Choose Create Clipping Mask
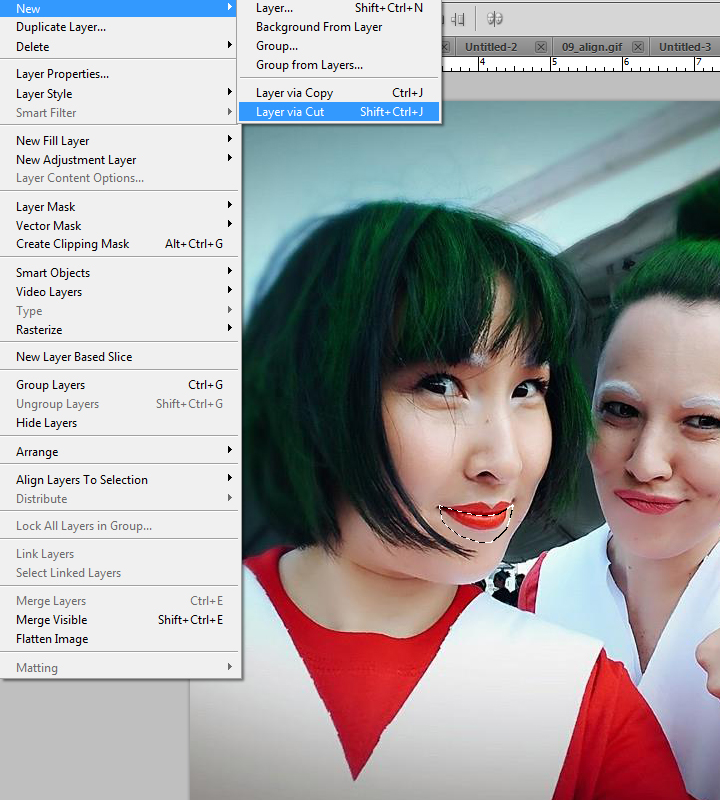 pos(118,244)
